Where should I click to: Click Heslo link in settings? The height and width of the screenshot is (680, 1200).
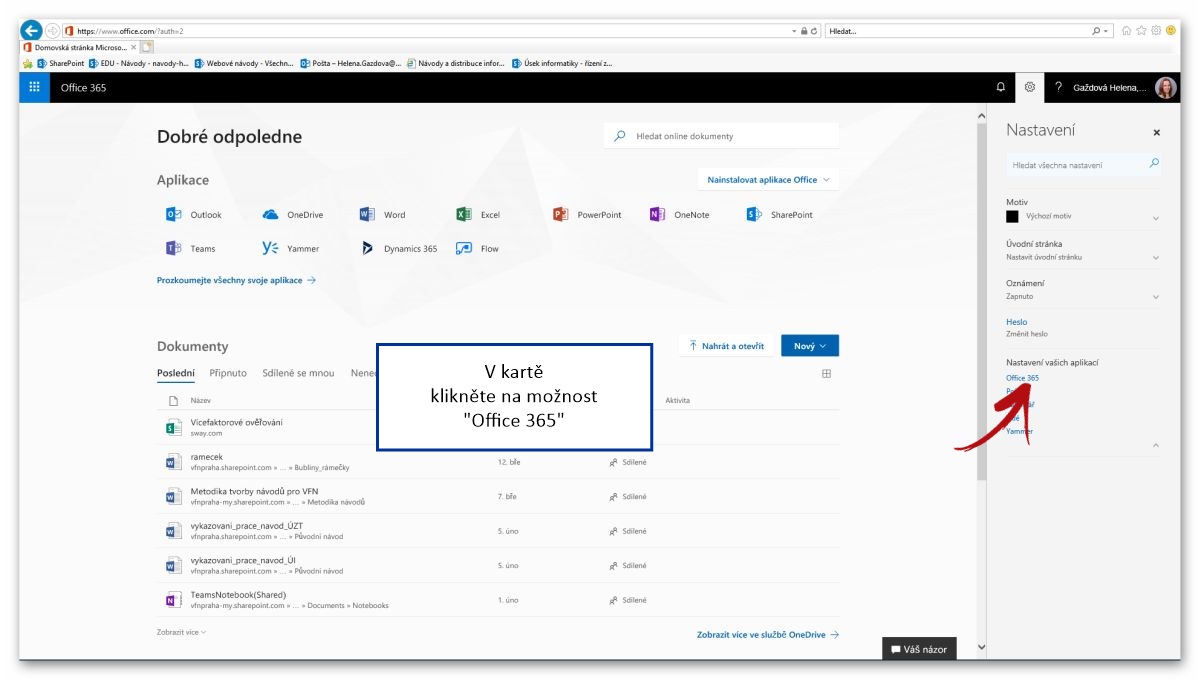pos(1016,322)
